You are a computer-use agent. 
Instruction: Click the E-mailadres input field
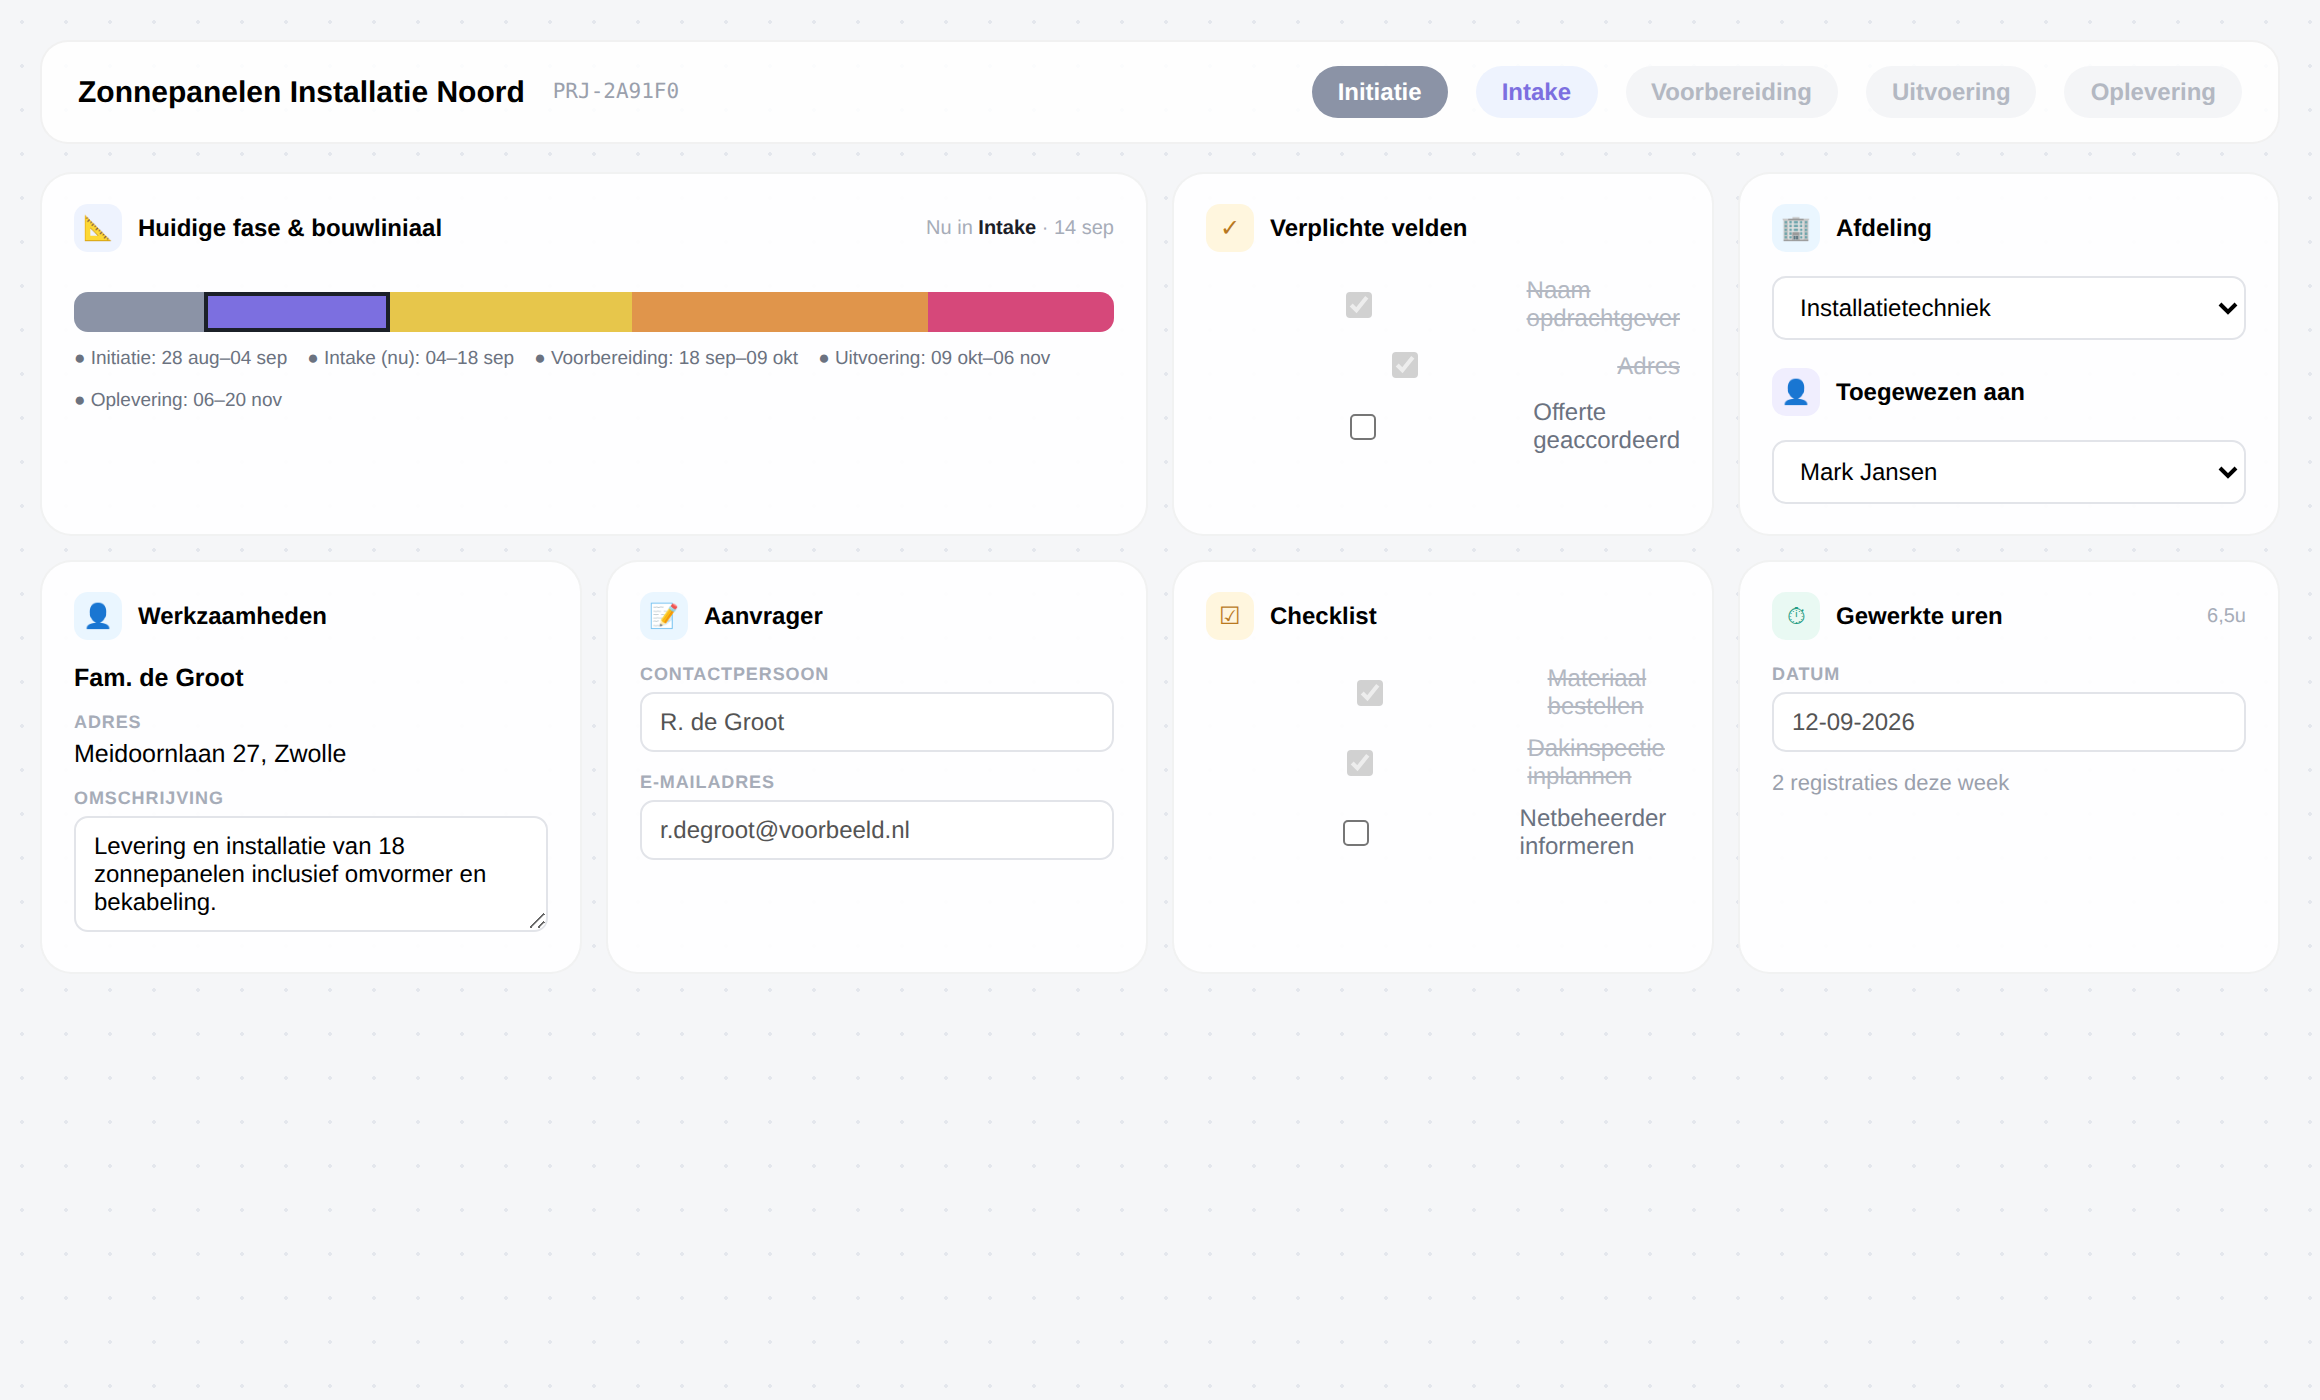(x=877, y=830)
